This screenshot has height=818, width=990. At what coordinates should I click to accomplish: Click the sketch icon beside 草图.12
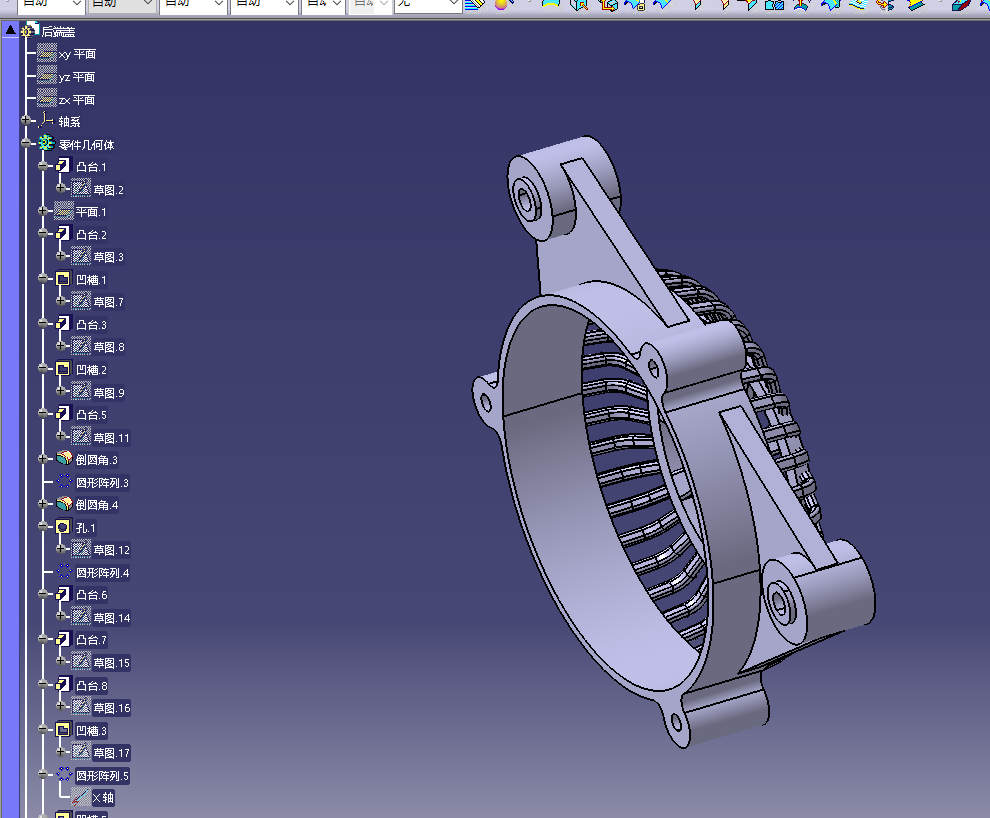pos(81,549)
